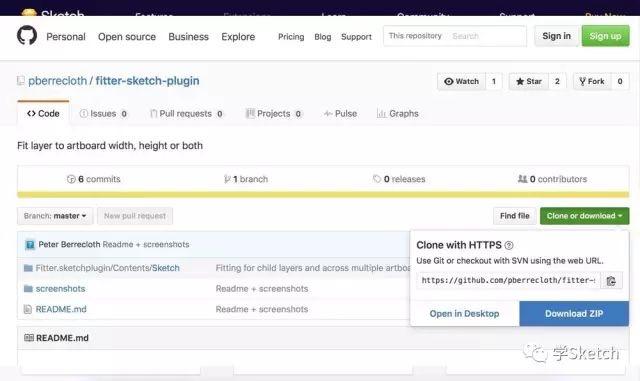Image resolution: width=640 pixels, height=381 pixels.
Task: Switch to the Pull requests tab
Action: click(186, 114)
